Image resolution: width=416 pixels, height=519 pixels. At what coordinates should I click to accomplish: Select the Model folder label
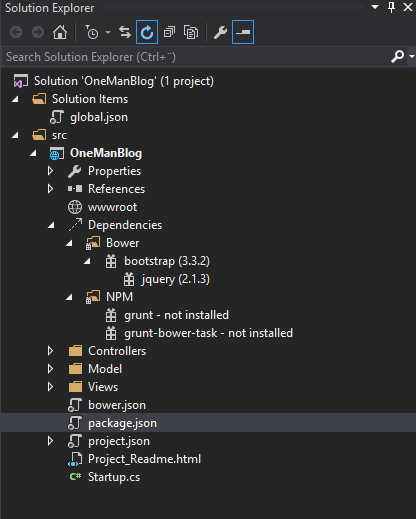105,369
